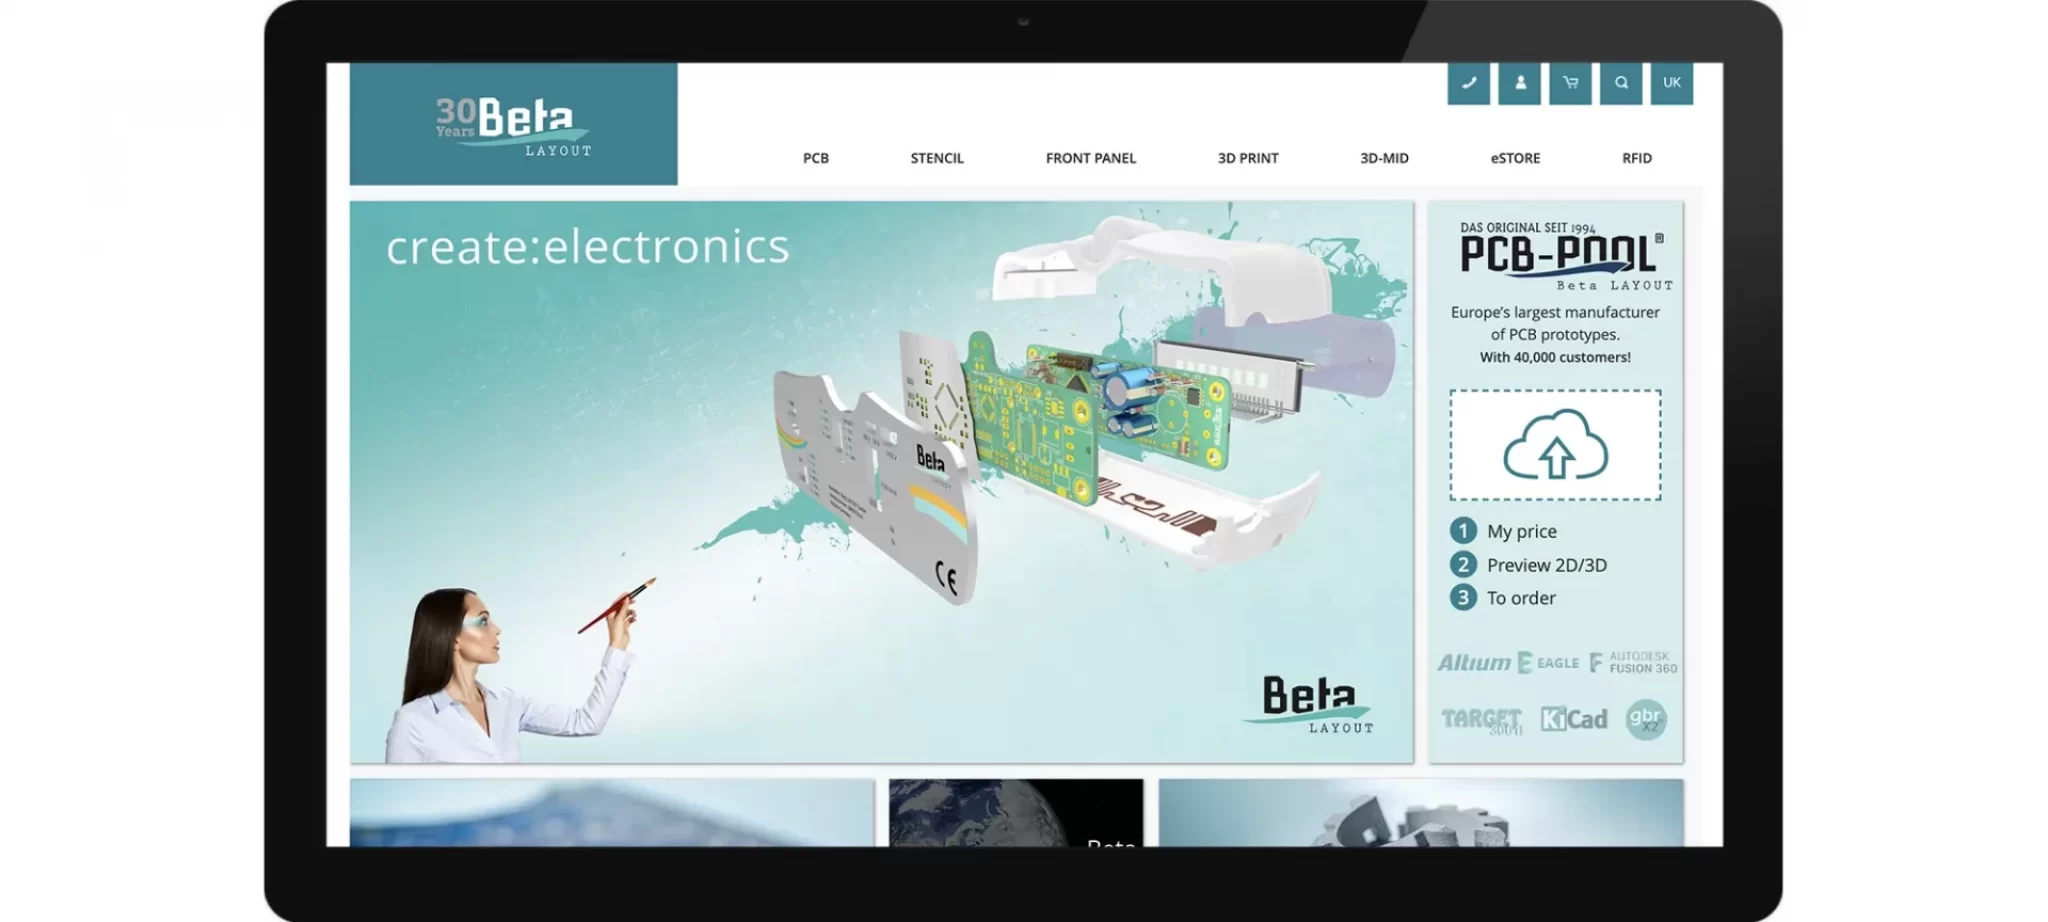
Task: Open the blue blurred thumbnail below banner
Action: 612,813
